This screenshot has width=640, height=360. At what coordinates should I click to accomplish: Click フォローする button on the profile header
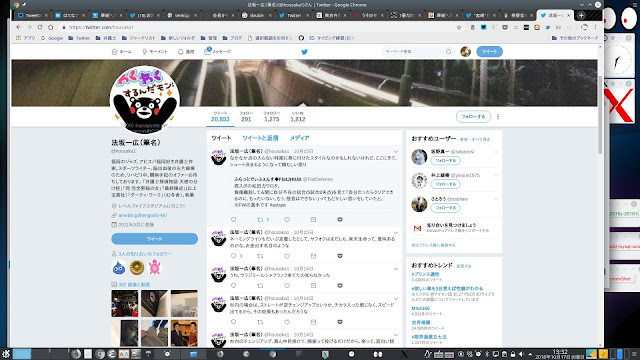pyautogui.click(x=473, y=117)
